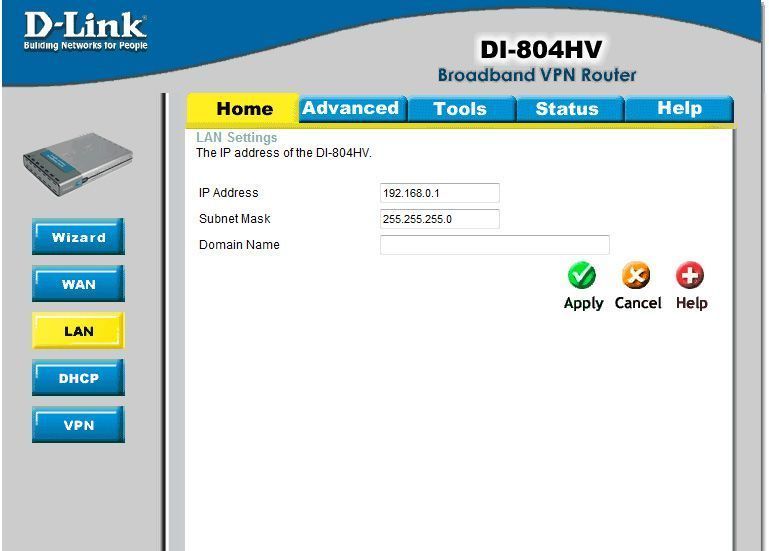
Task: Click the 'Broadband VPN Router' text
Action: click(x=537, y=75)
